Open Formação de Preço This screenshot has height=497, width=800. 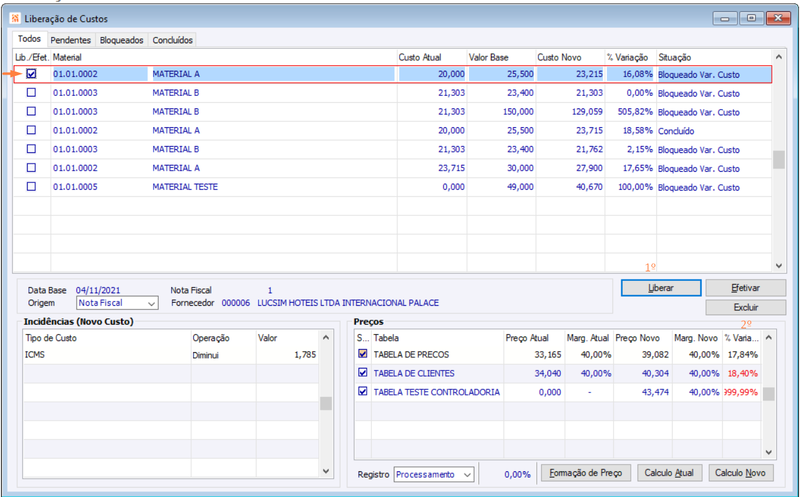pos(586,473)
